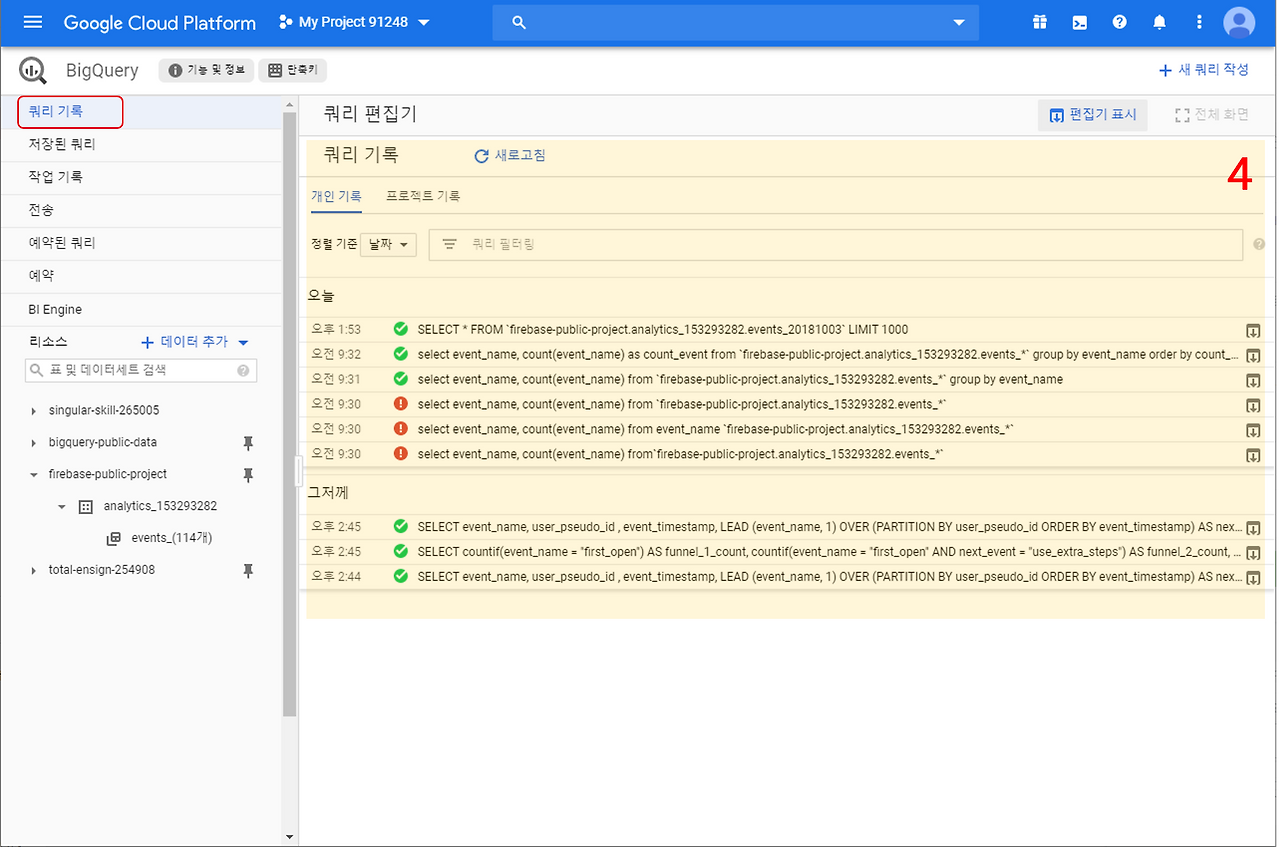The image size is (1280, 847).
Task: Activate Cloud Shell terminal icon
Action: pyautogui.click(x=1080, y=22)
